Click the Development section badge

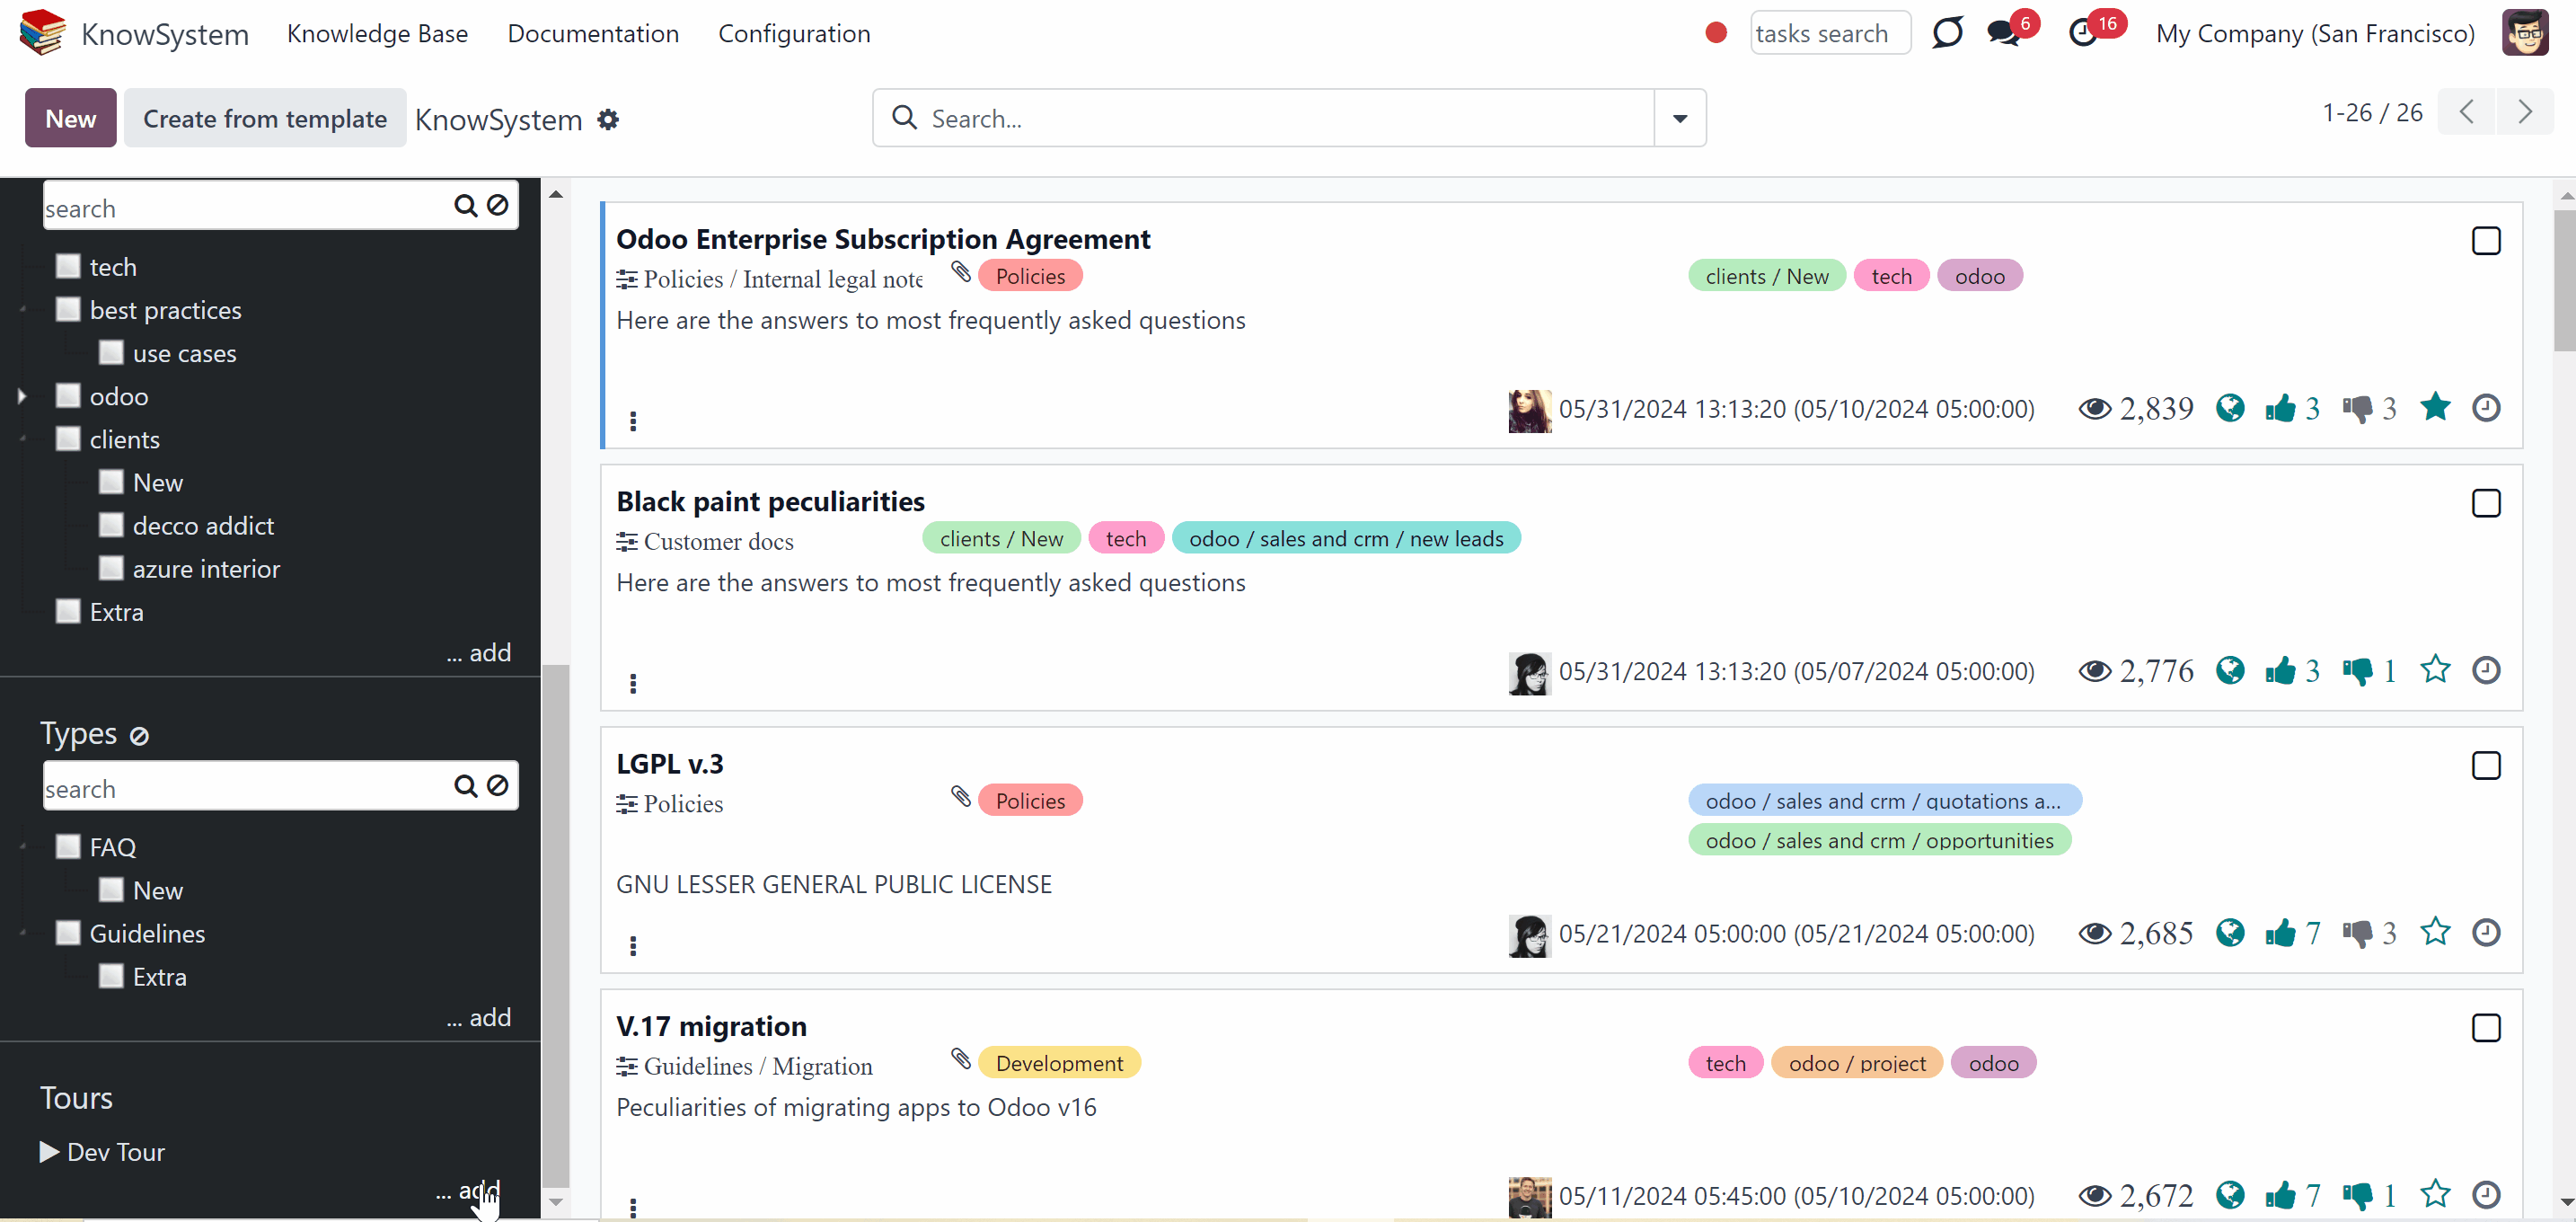[1059, 1063]
